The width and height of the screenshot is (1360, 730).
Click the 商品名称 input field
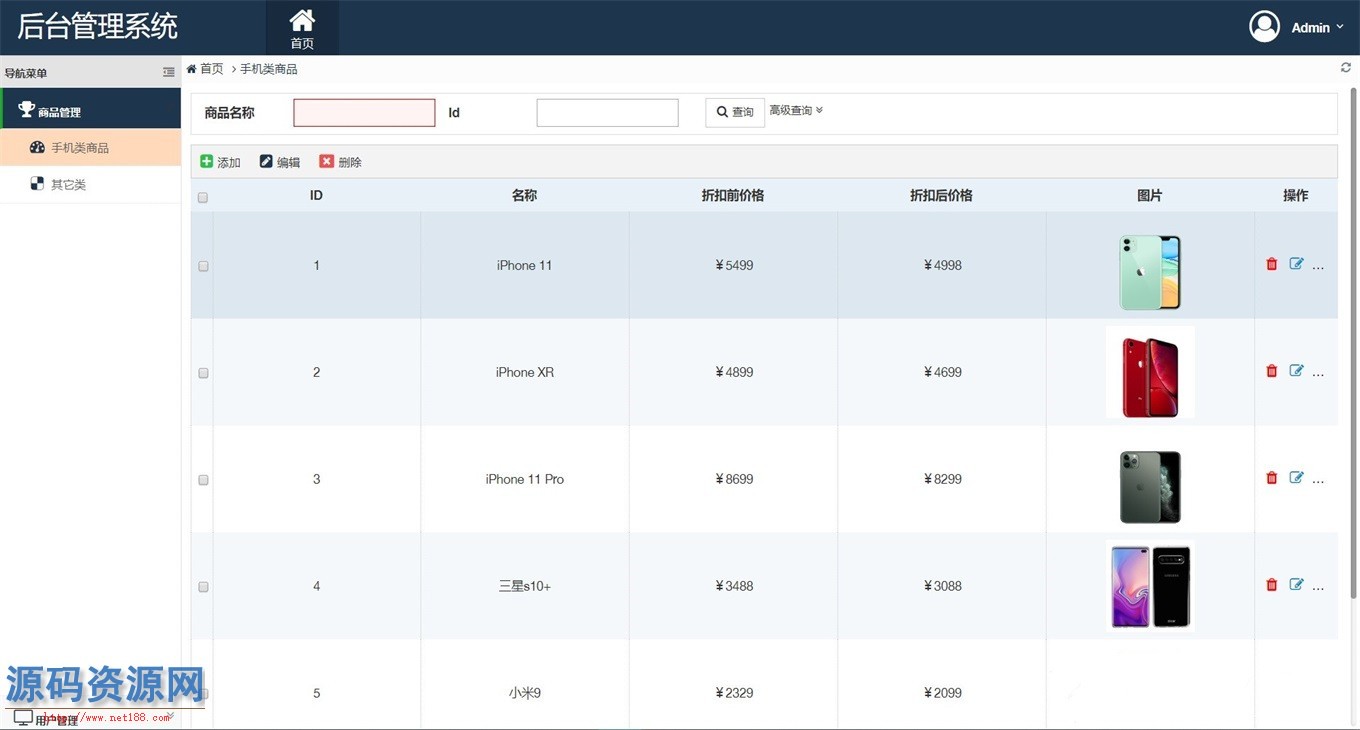[364, 113]
